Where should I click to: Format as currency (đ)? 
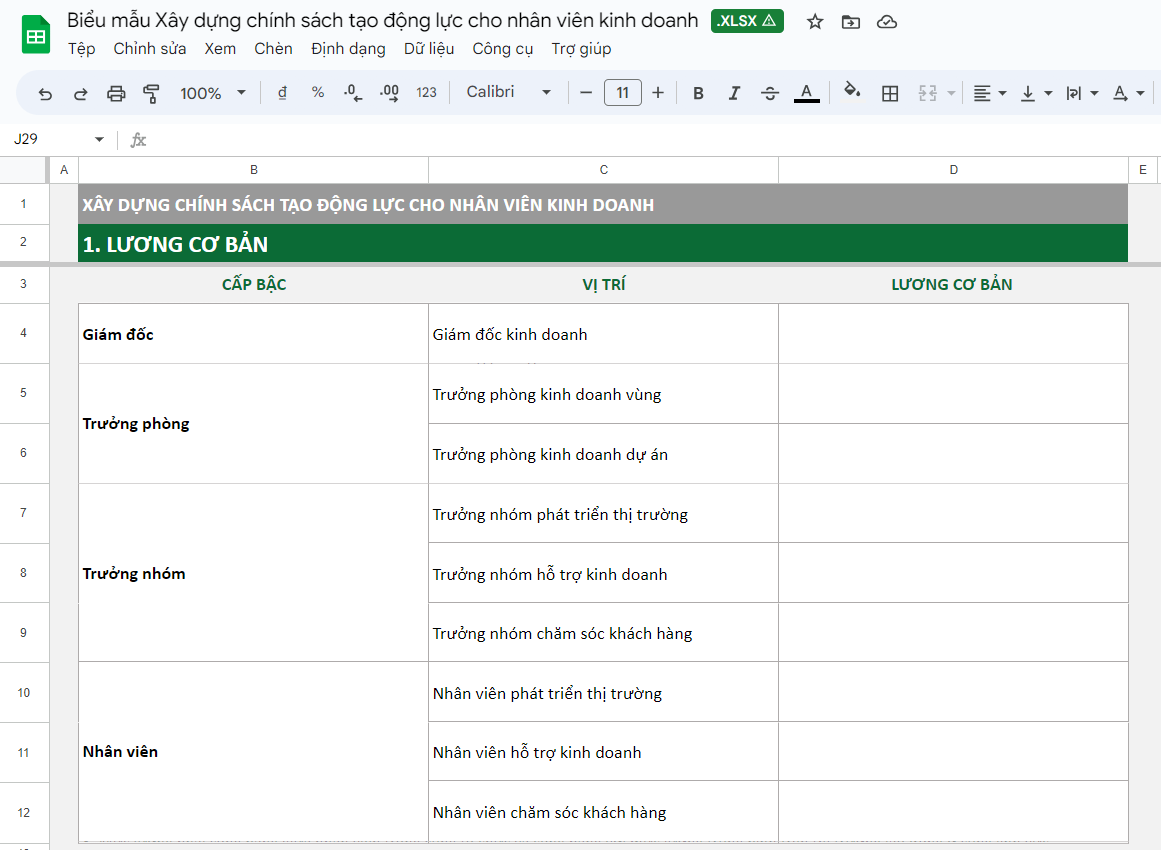click(x=282, y=93)
